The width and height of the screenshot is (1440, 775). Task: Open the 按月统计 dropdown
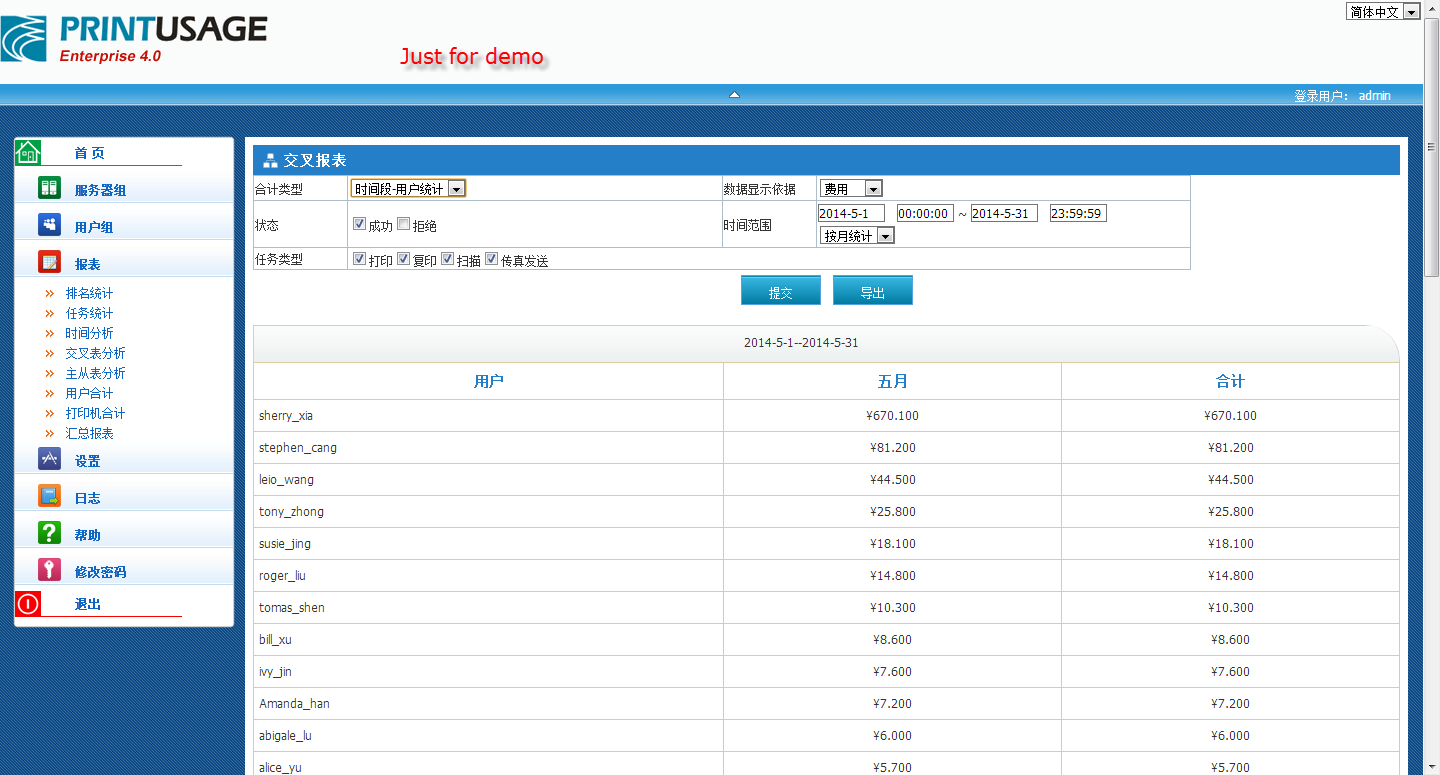[x=857, y=236]
